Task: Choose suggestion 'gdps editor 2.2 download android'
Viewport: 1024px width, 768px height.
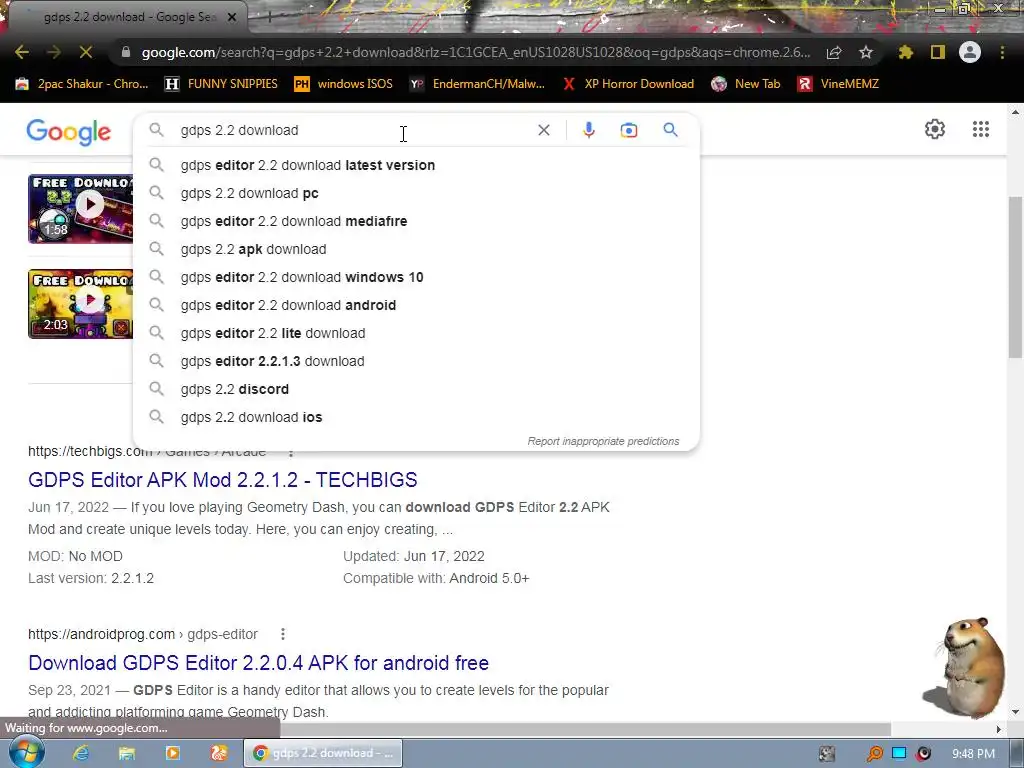Action: pos(416,306)
